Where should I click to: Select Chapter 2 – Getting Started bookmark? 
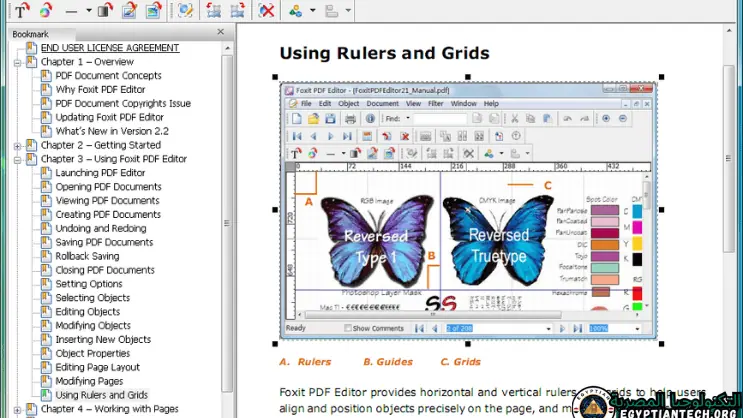(101, 145)
